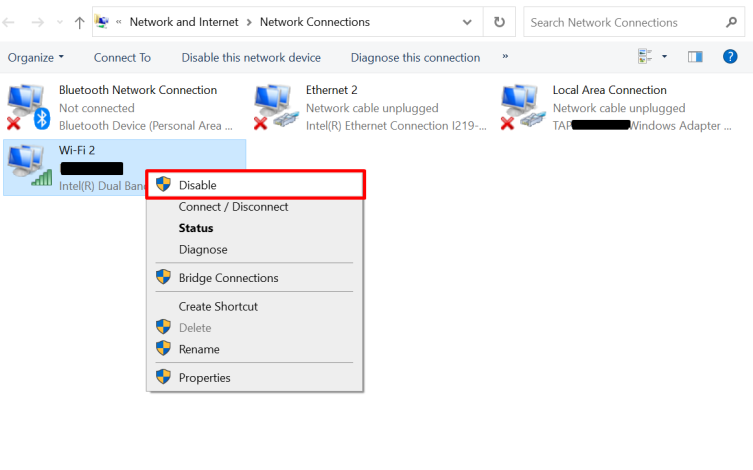753x470 pixels.
Task: Open the address bar history dropdown
Action: click(468, 22)
